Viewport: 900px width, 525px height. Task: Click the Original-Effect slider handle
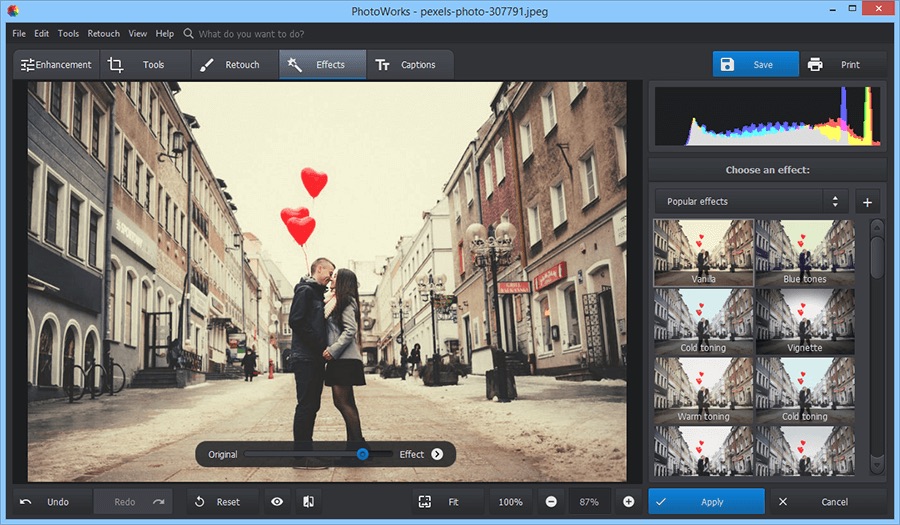pyautogui.click(x=362, y=454)
